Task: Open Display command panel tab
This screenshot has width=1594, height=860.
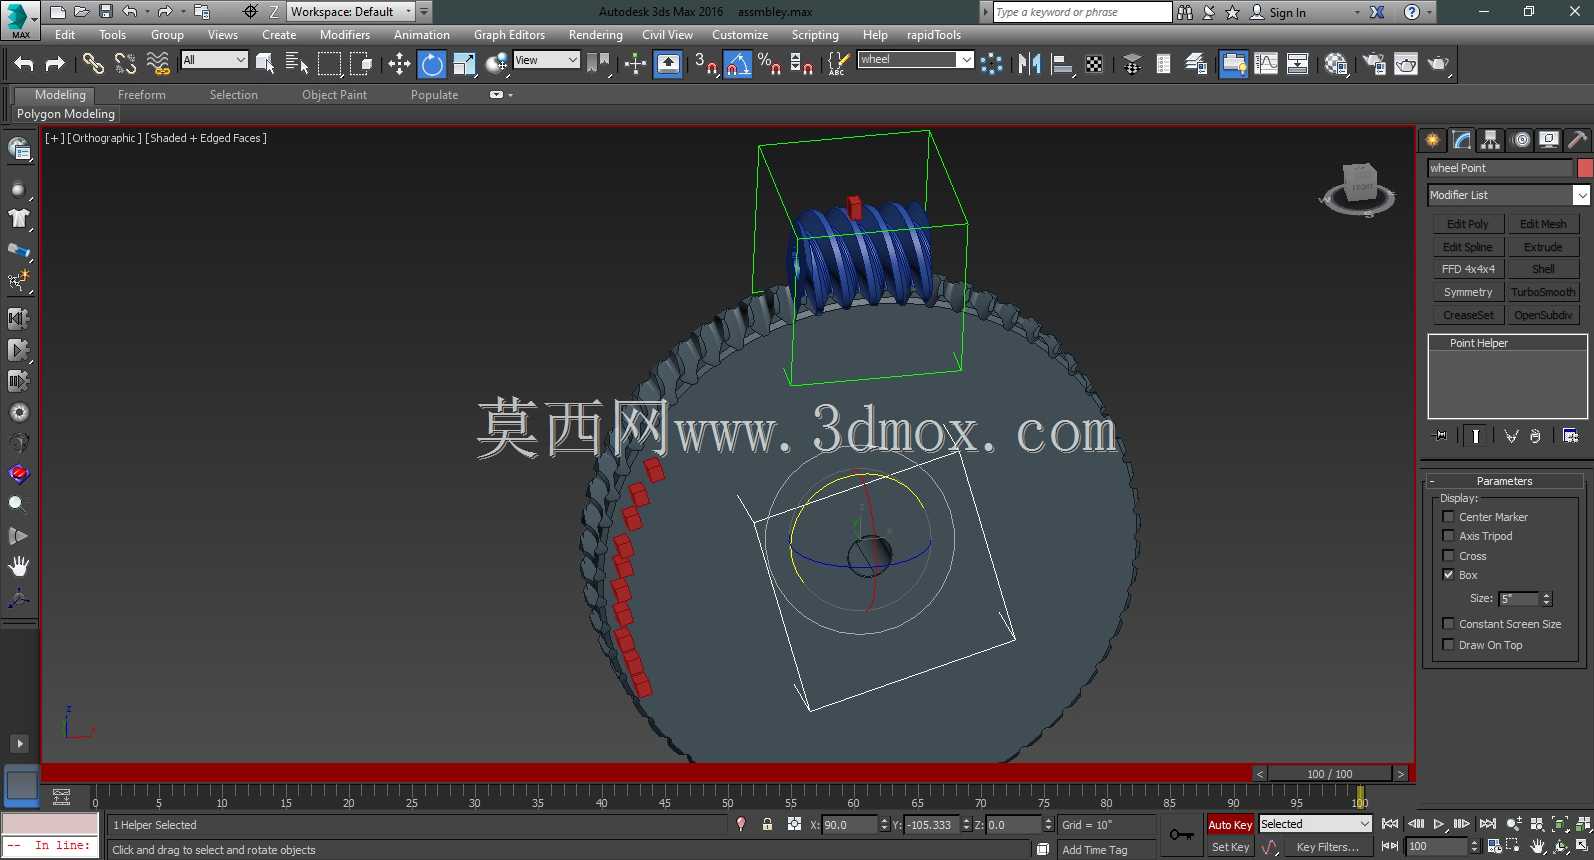Action: (x=1549, y=140)
